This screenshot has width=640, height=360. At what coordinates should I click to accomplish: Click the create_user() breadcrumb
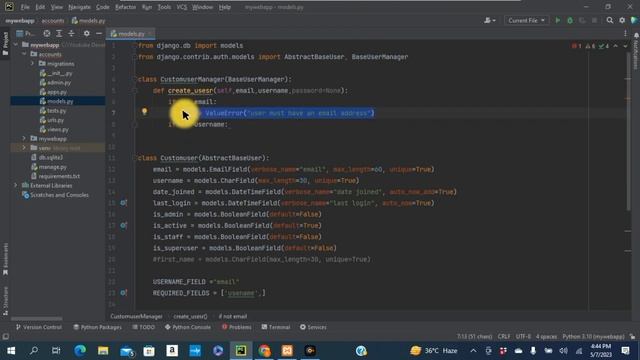pos(190,316)
